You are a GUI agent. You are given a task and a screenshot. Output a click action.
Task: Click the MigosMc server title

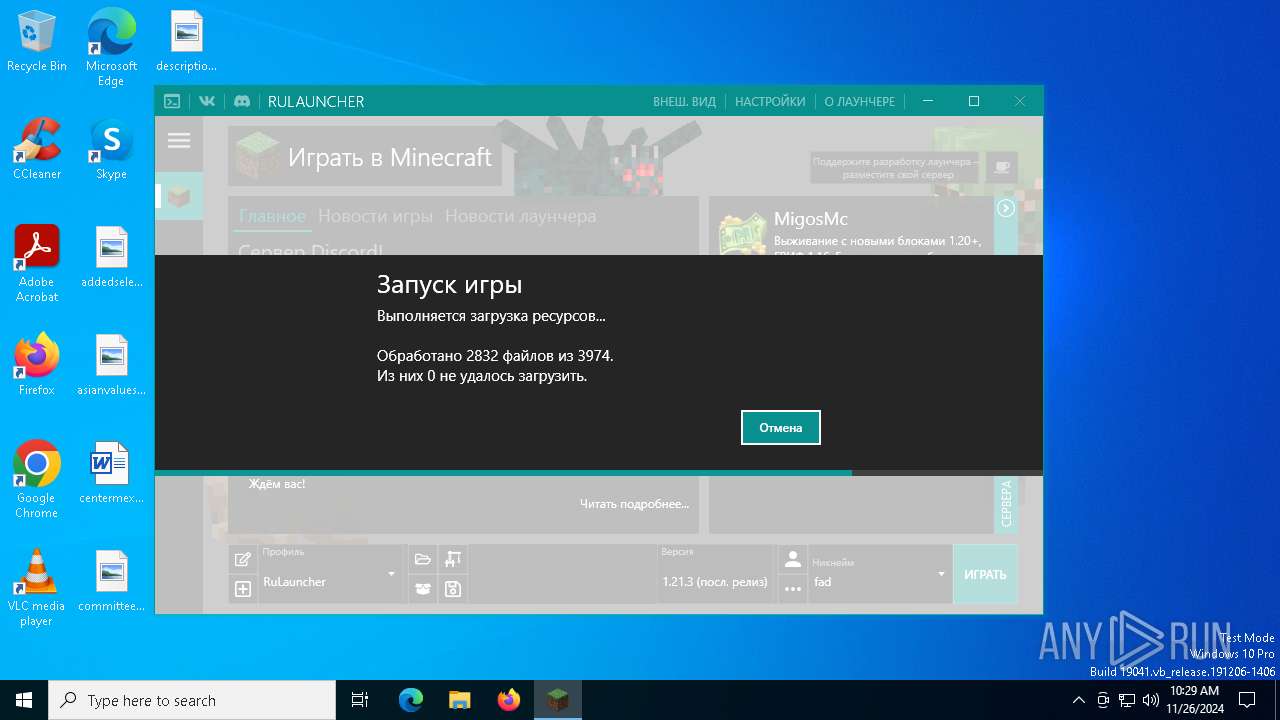pos(810,219)
